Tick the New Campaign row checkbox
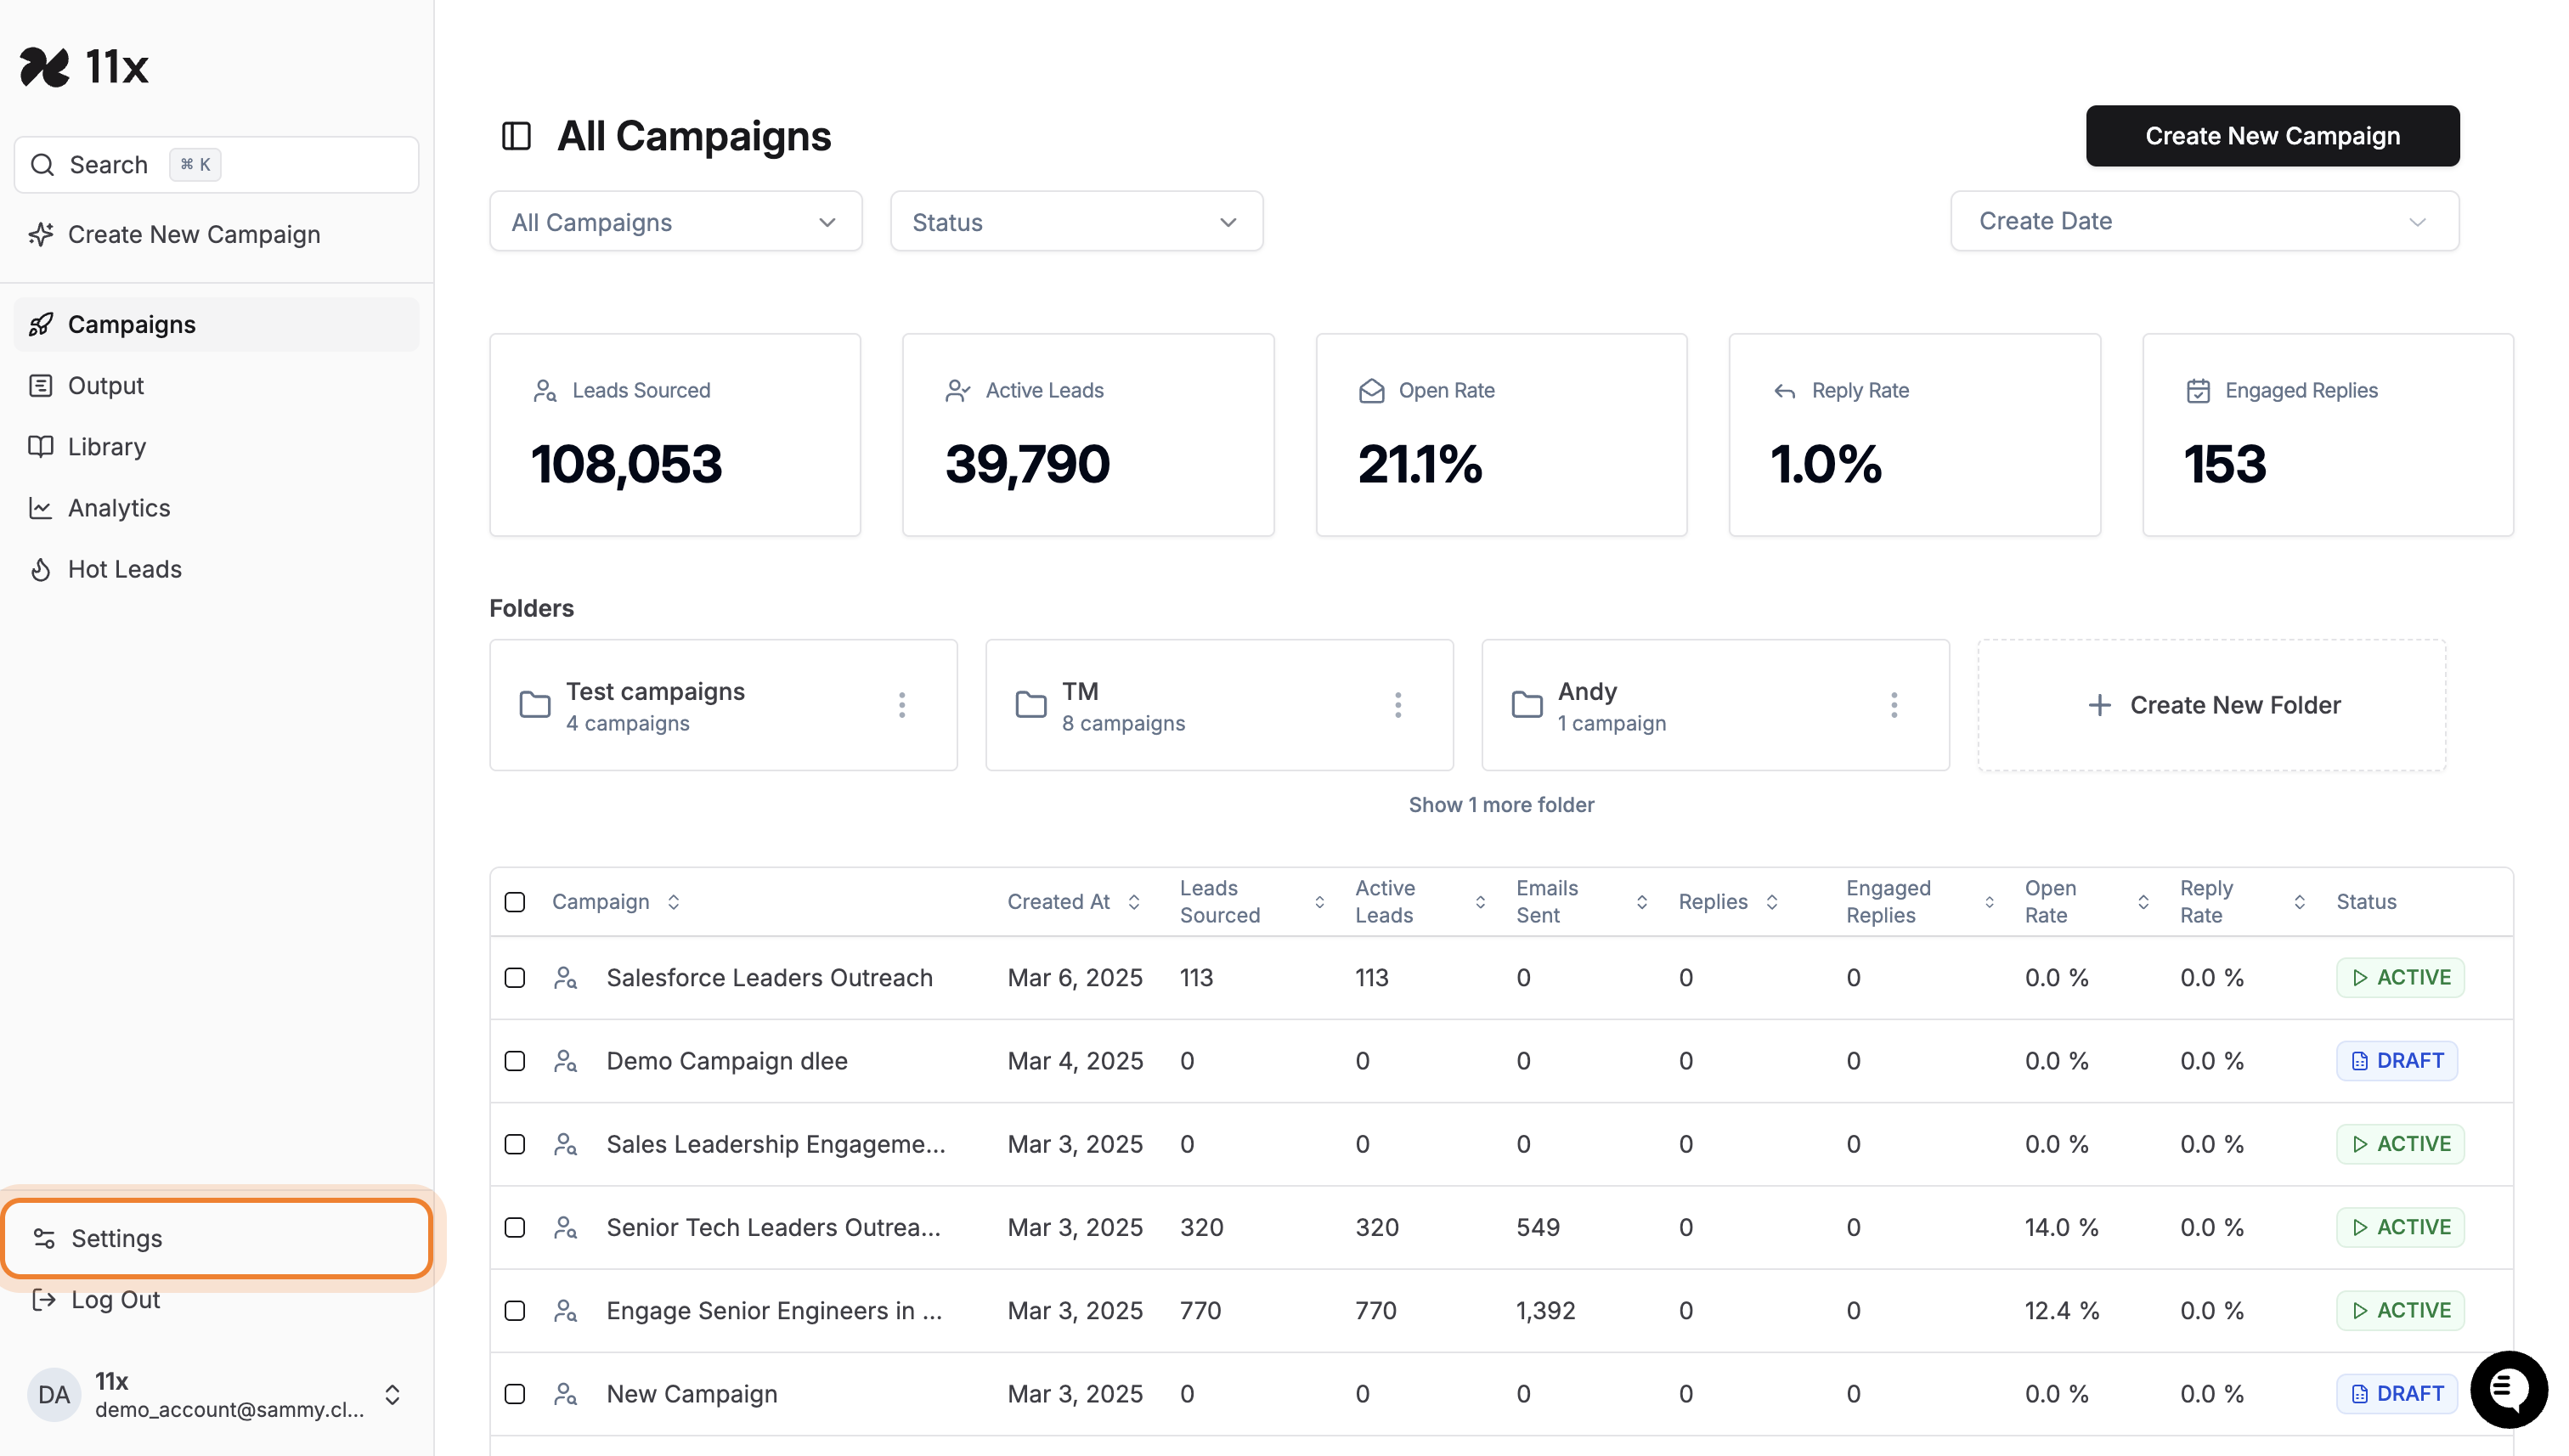 pos(514,1393)
